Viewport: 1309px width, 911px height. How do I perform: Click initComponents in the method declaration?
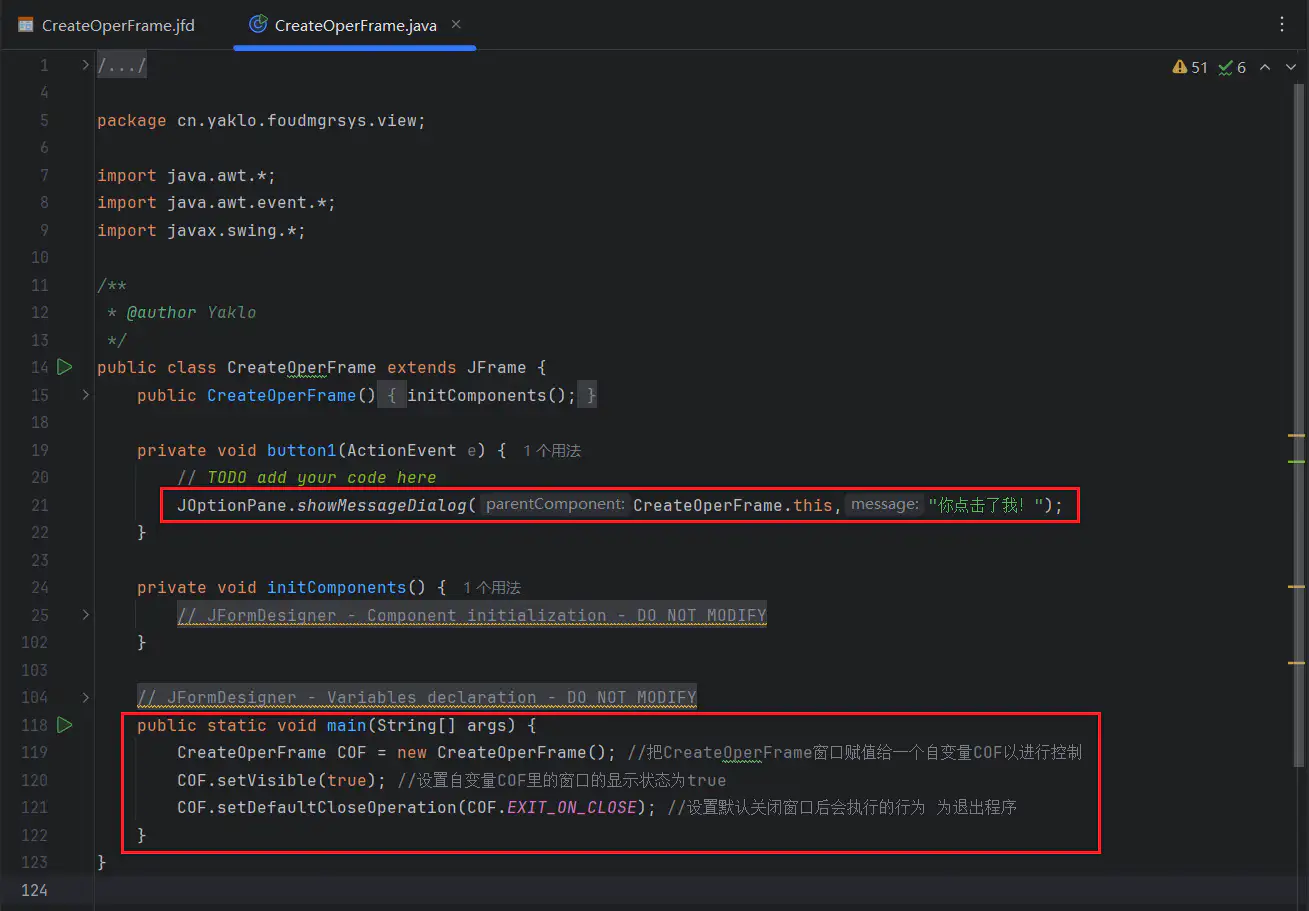point(337,587)
